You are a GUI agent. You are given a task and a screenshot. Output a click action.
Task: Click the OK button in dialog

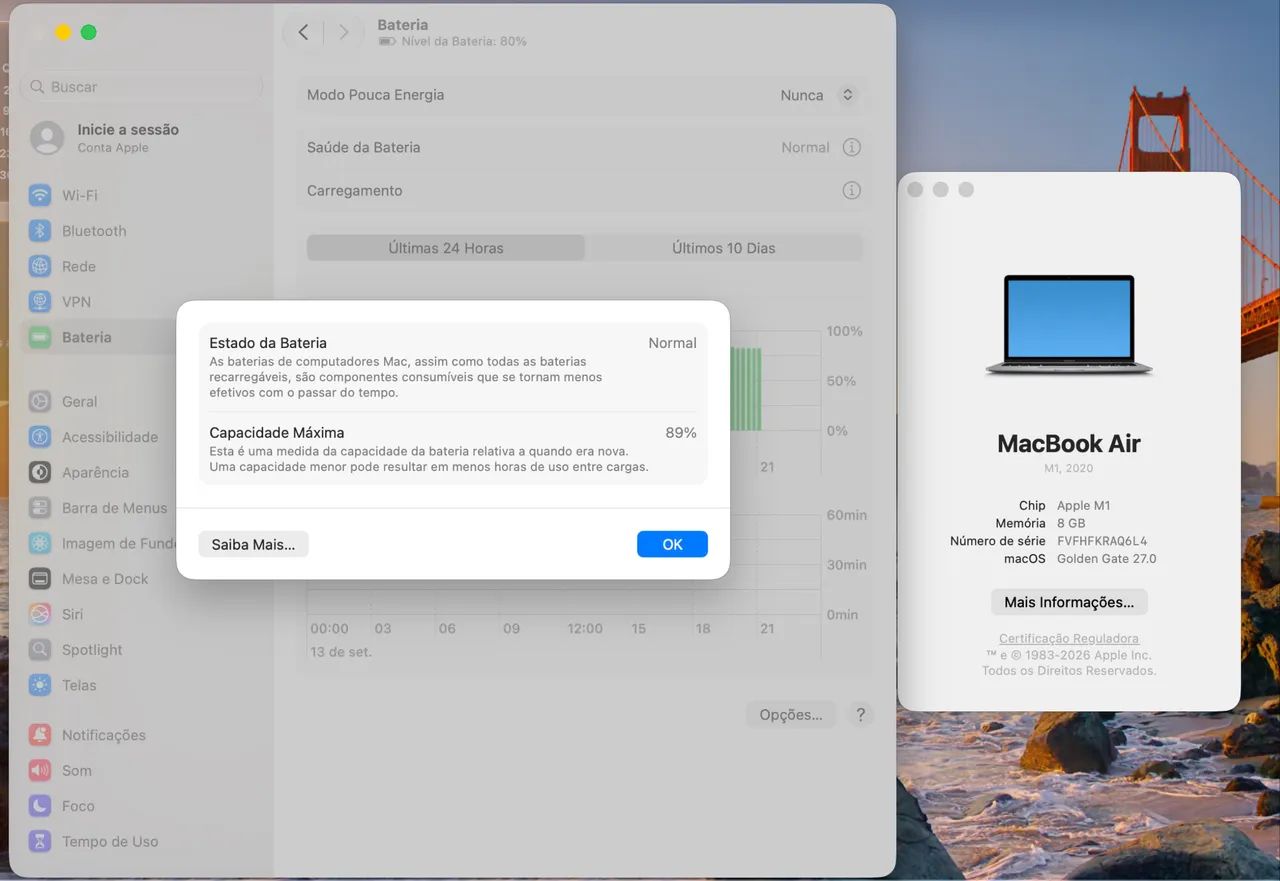[x=672, y=544]
